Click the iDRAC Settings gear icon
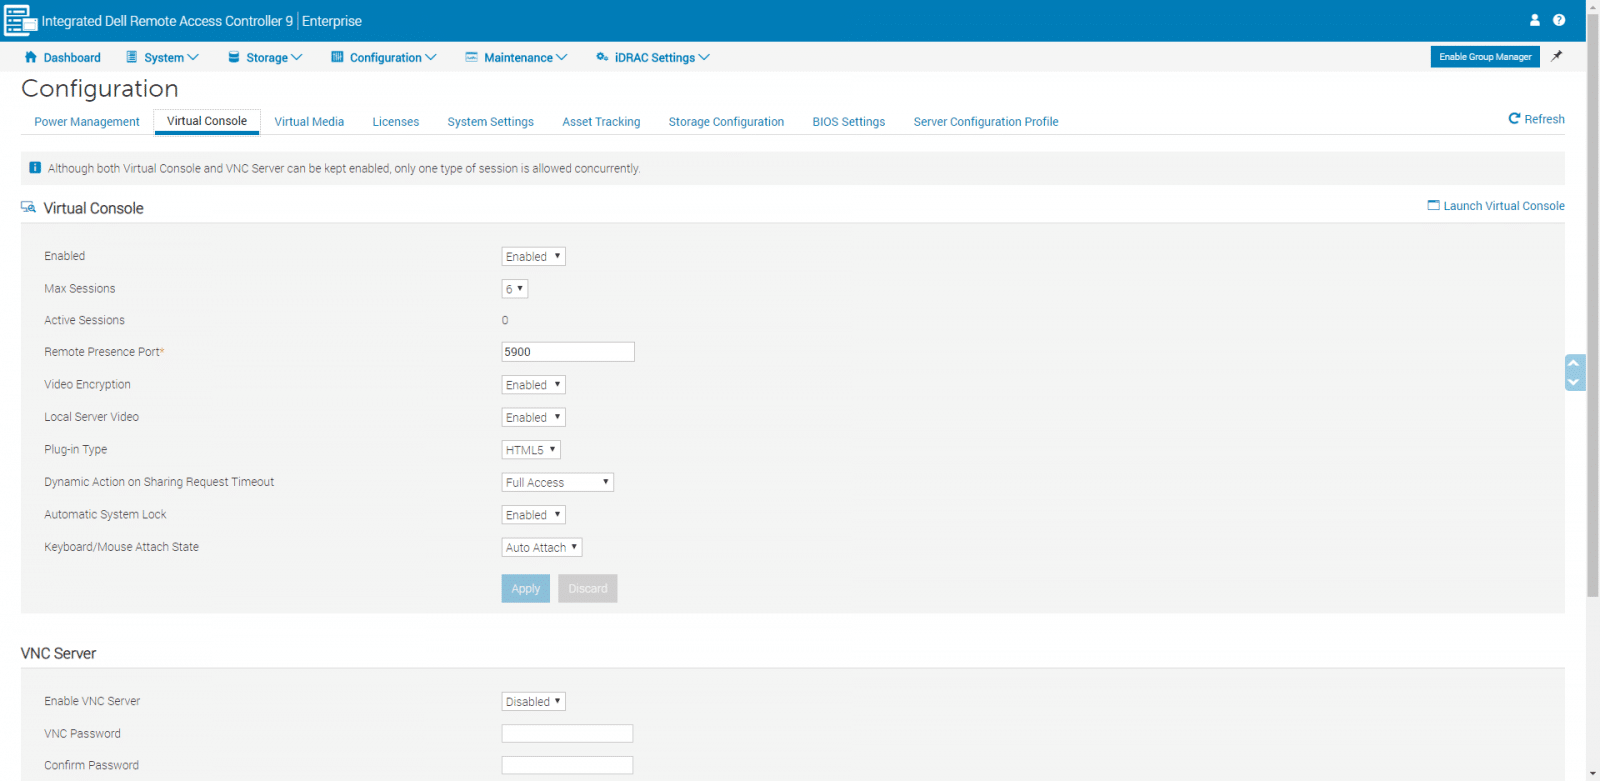 (602, 57)
